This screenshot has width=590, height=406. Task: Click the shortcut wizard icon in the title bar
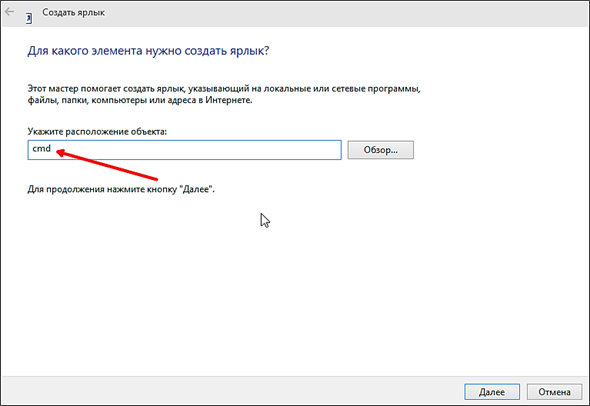[29, 18]
